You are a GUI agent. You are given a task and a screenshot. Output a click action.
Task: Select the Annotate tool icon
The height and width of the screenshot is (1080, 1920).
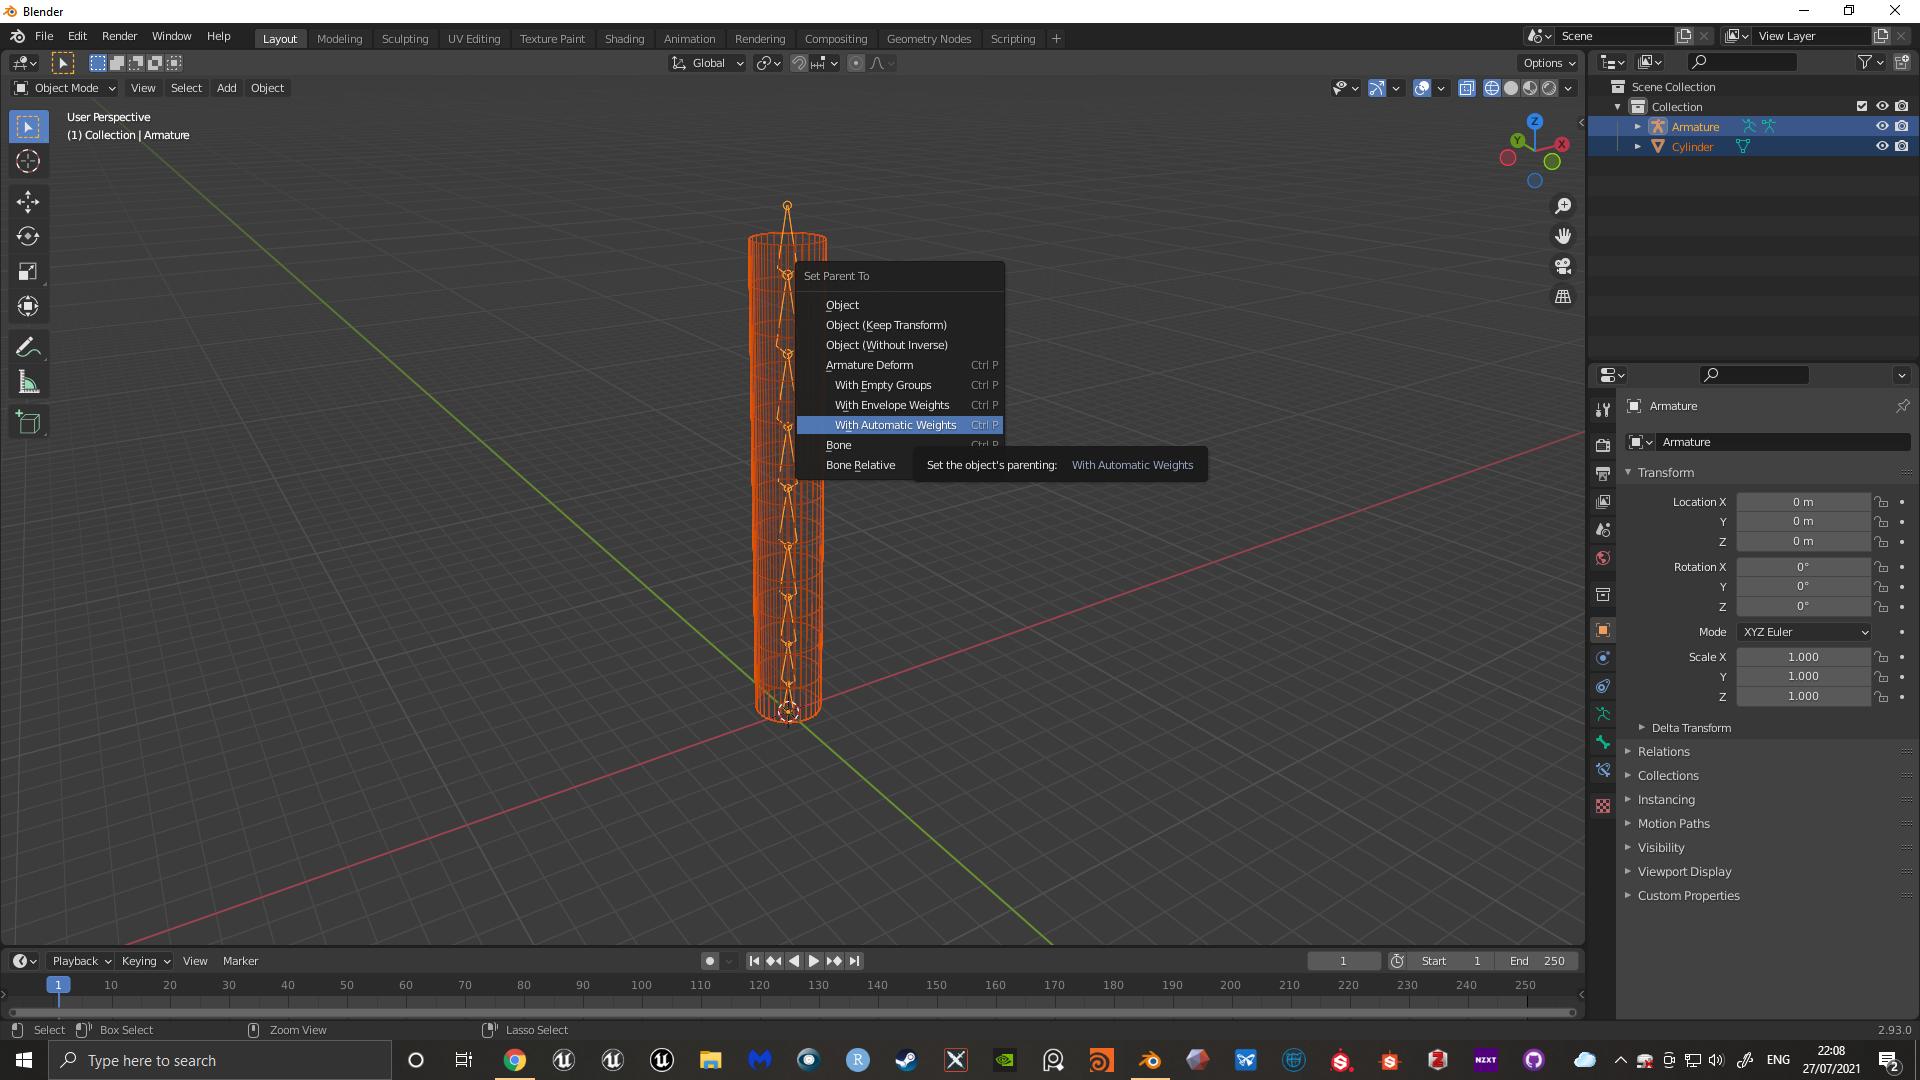pyautogui.click(x=29, y=347)
